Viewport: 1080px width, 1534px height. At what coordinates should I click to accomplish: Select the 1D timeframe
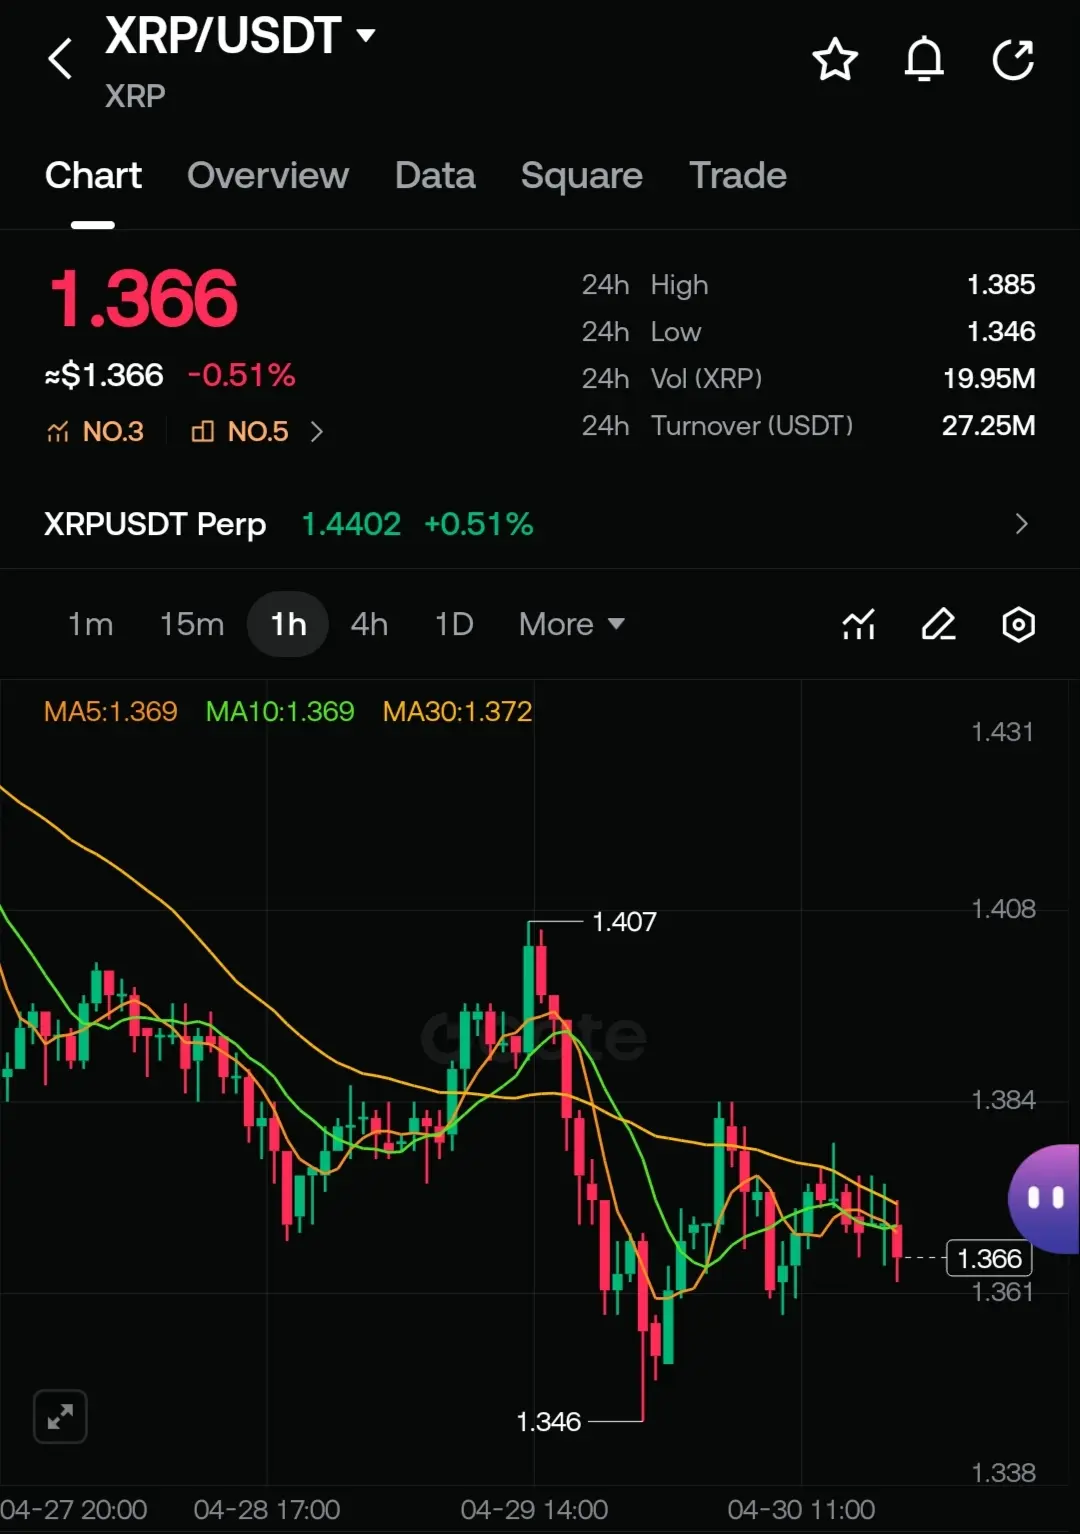(x=454, y=624)
